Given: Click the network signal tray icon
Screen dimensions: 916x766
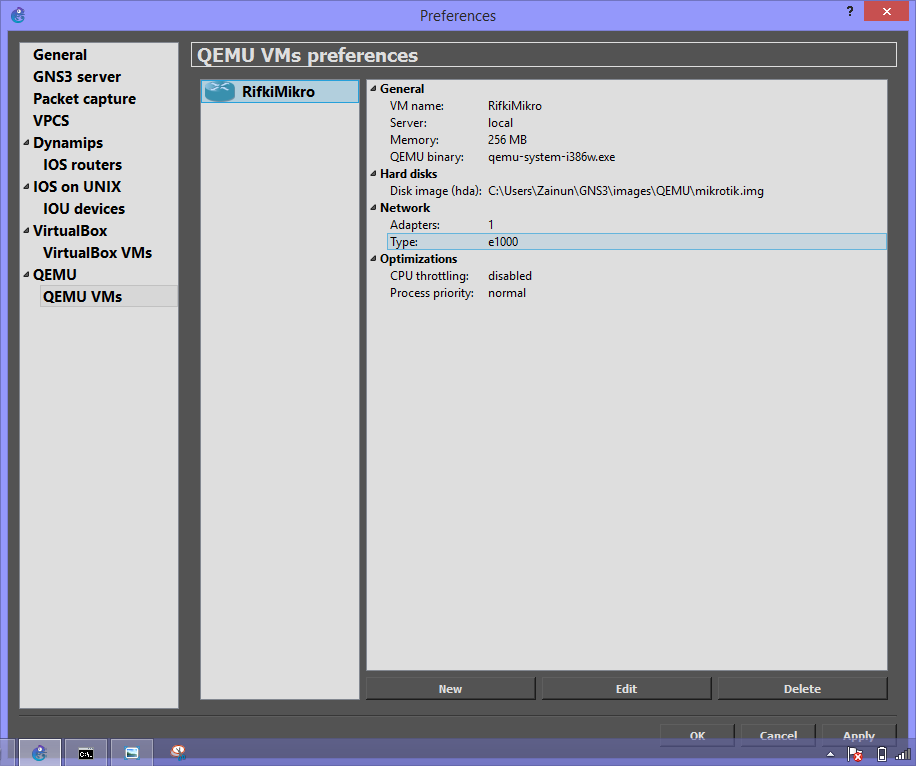Looking at the screenshot, I should [903, 754].
